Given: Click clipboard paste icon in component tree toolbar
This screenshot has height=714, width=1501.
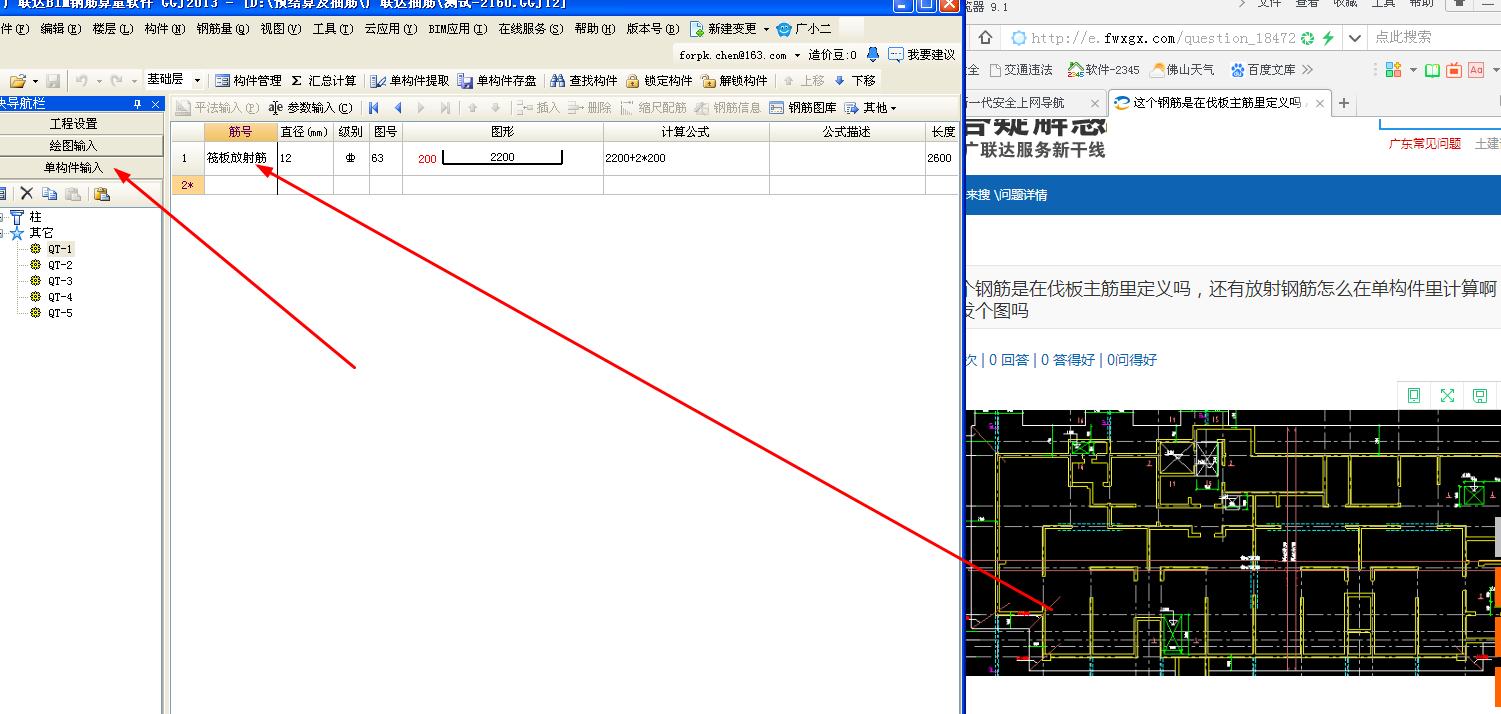Looking at the screenshot, I should 101,194.
